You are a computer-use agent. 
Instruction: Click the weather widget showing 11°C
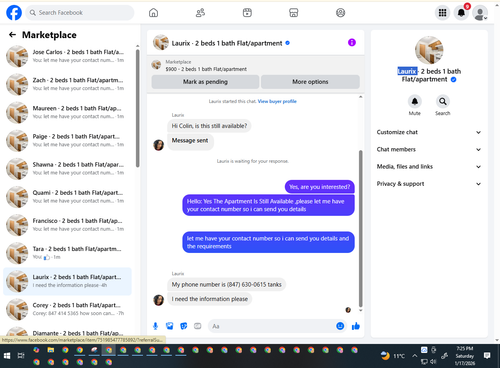[x=393, y=356]
